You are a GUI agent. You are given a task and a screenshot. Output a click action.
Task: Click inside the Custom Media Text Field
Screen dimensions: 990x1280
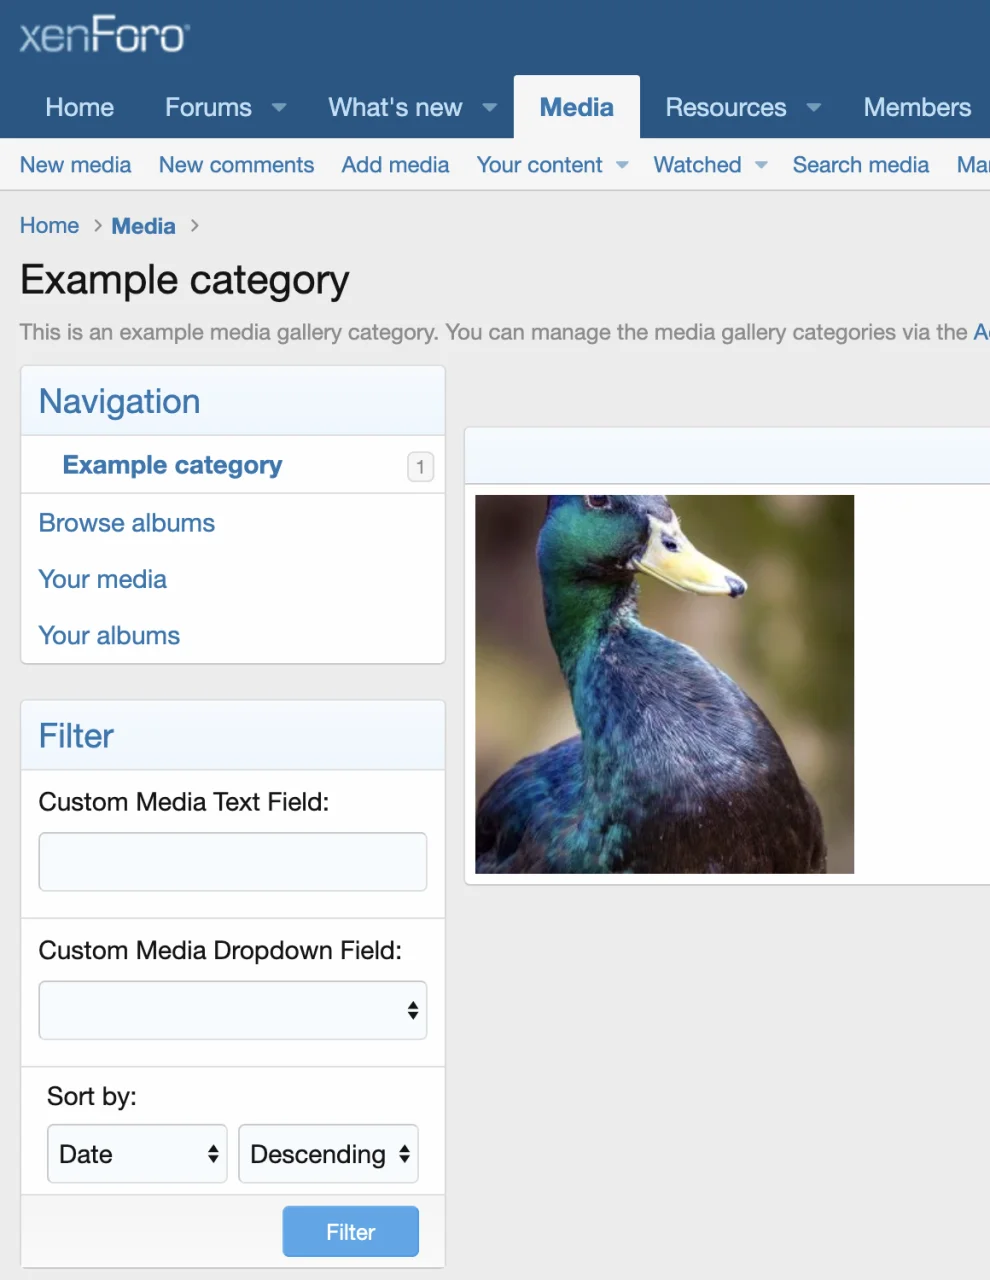coord(232,861)
